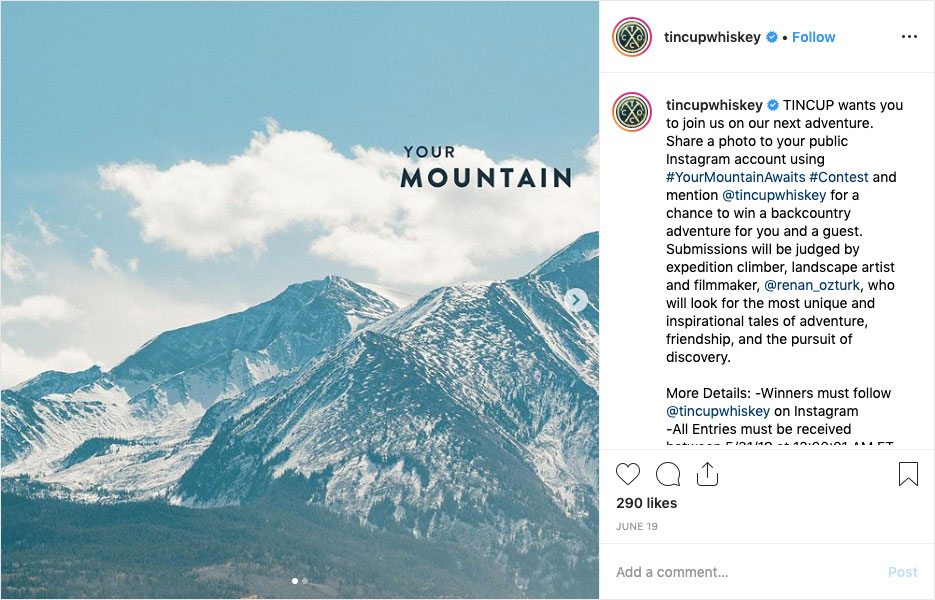Click the Follow link

point(813,36)
